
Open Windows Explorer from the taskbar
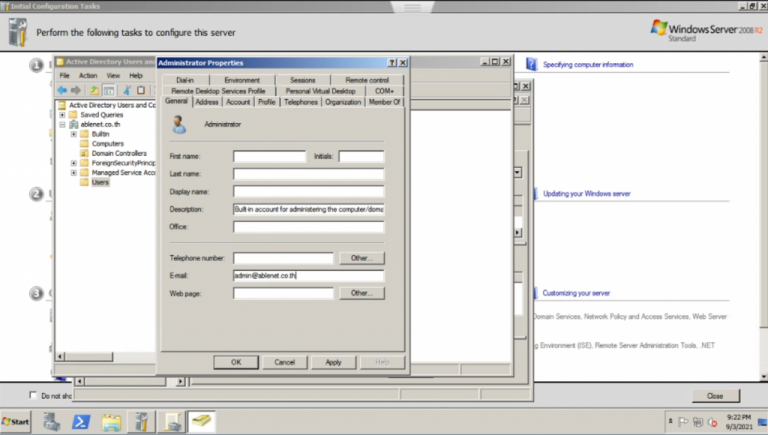coord(111,422)
